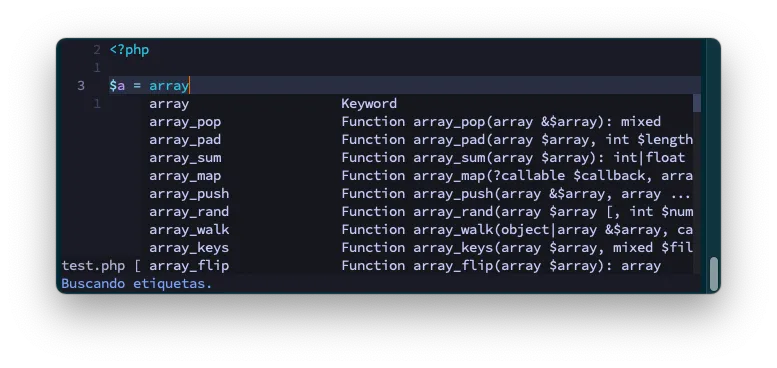Click the test.php status line label
The width and height of the screenshot is (777, 368).
click(93, 266)
